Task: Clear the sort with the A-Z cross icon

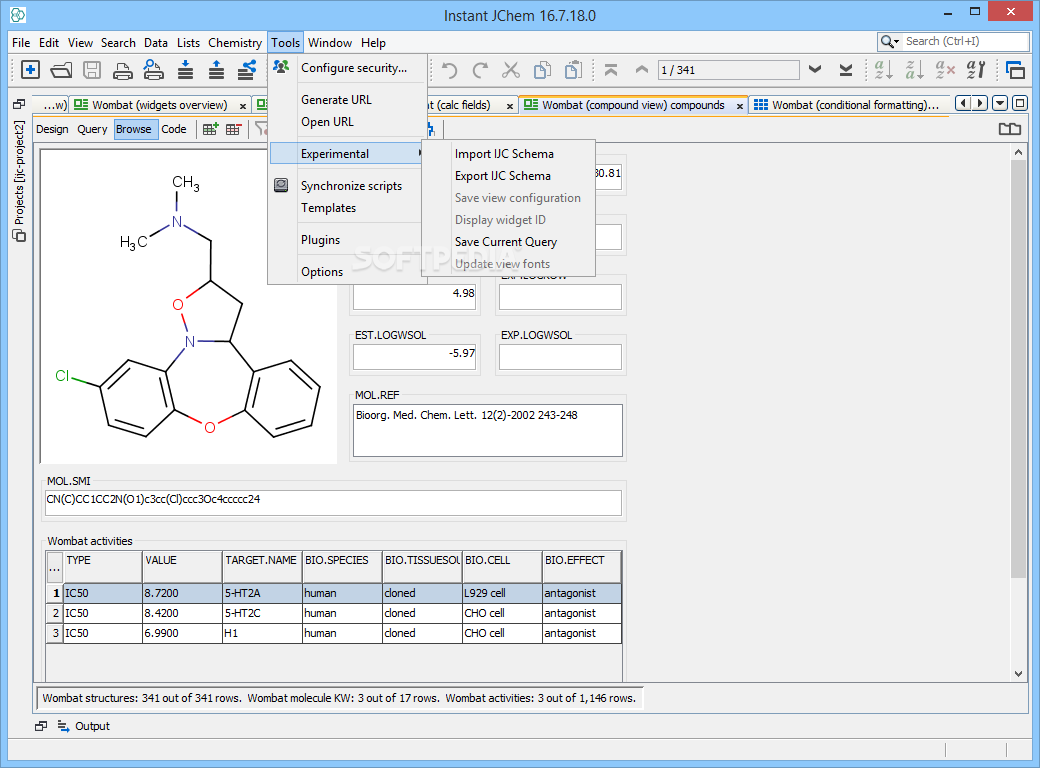Action: tap(945, 70)
